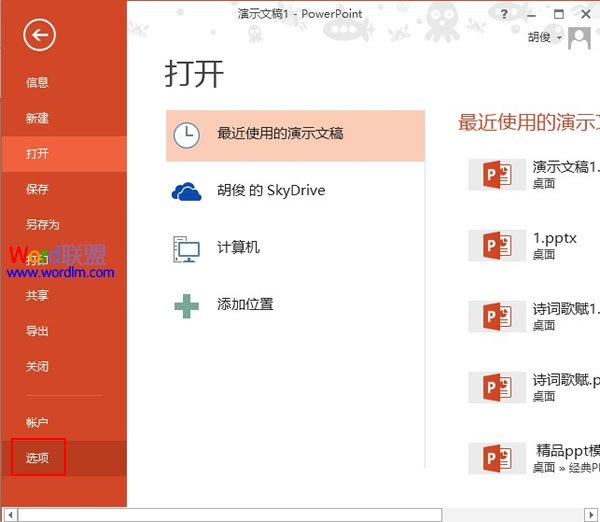Image resolution: width=600 pixels, height=522 pixels.
Task: Minimize the PowerPoint window
Action: click(x=531, y=15)
